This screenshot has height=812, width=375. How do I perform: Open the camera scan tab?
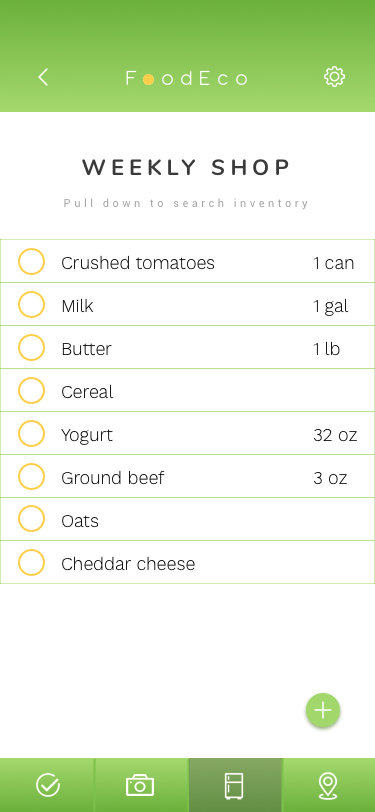[140, 785]
